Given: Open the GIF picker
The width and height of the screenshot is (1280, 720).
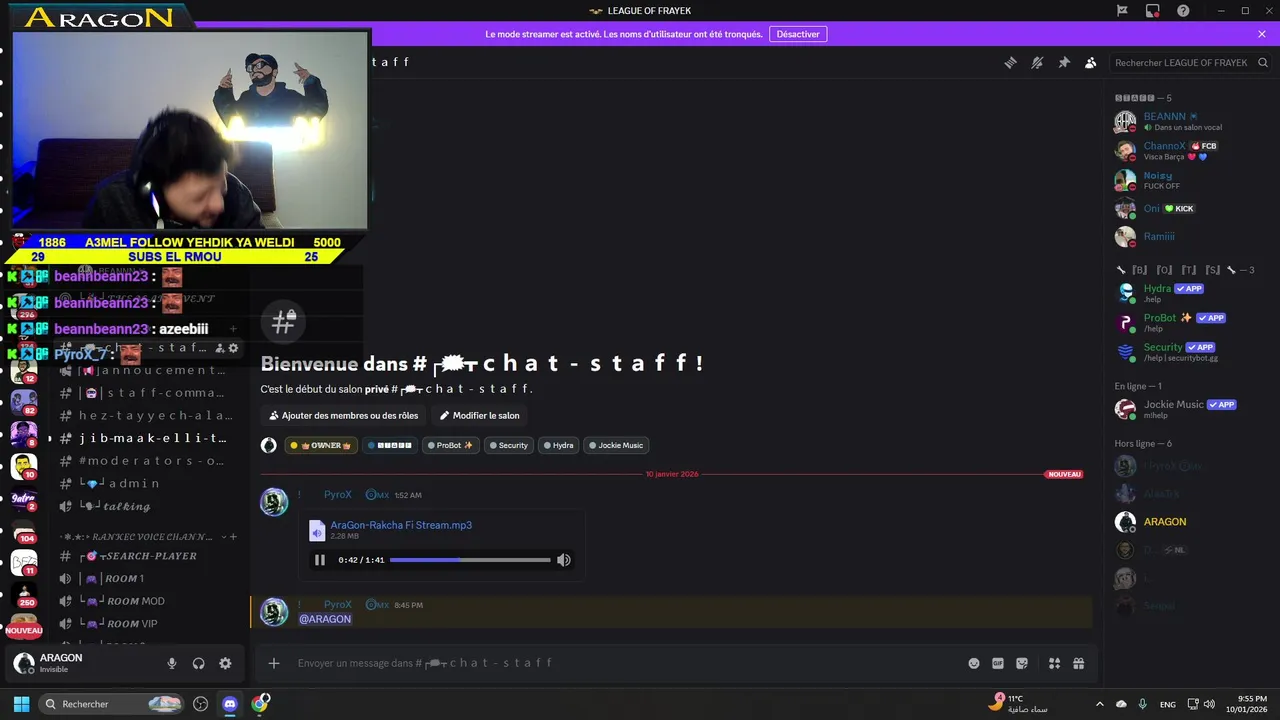Looking at the screenshot, I should pos(998,663).
